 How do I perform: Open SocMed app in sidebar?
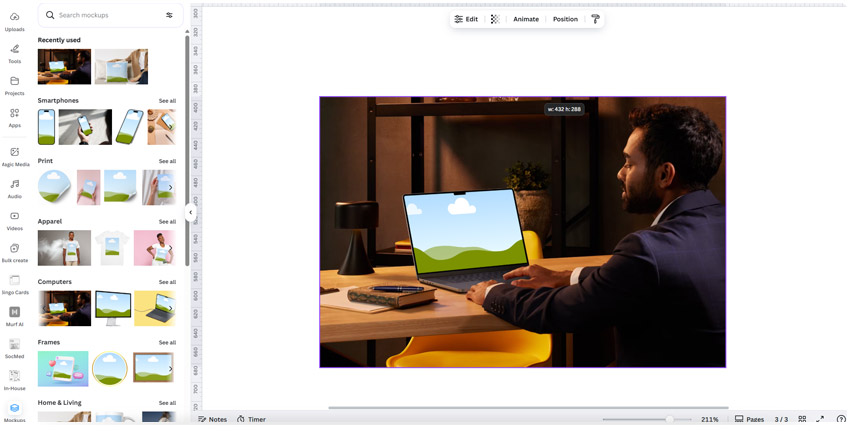15,348
